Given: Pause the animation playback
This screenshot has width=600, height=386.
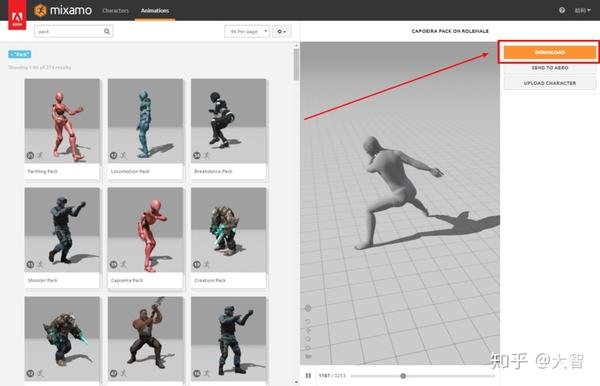Looking at the screenshot, I should pos(308,376).
